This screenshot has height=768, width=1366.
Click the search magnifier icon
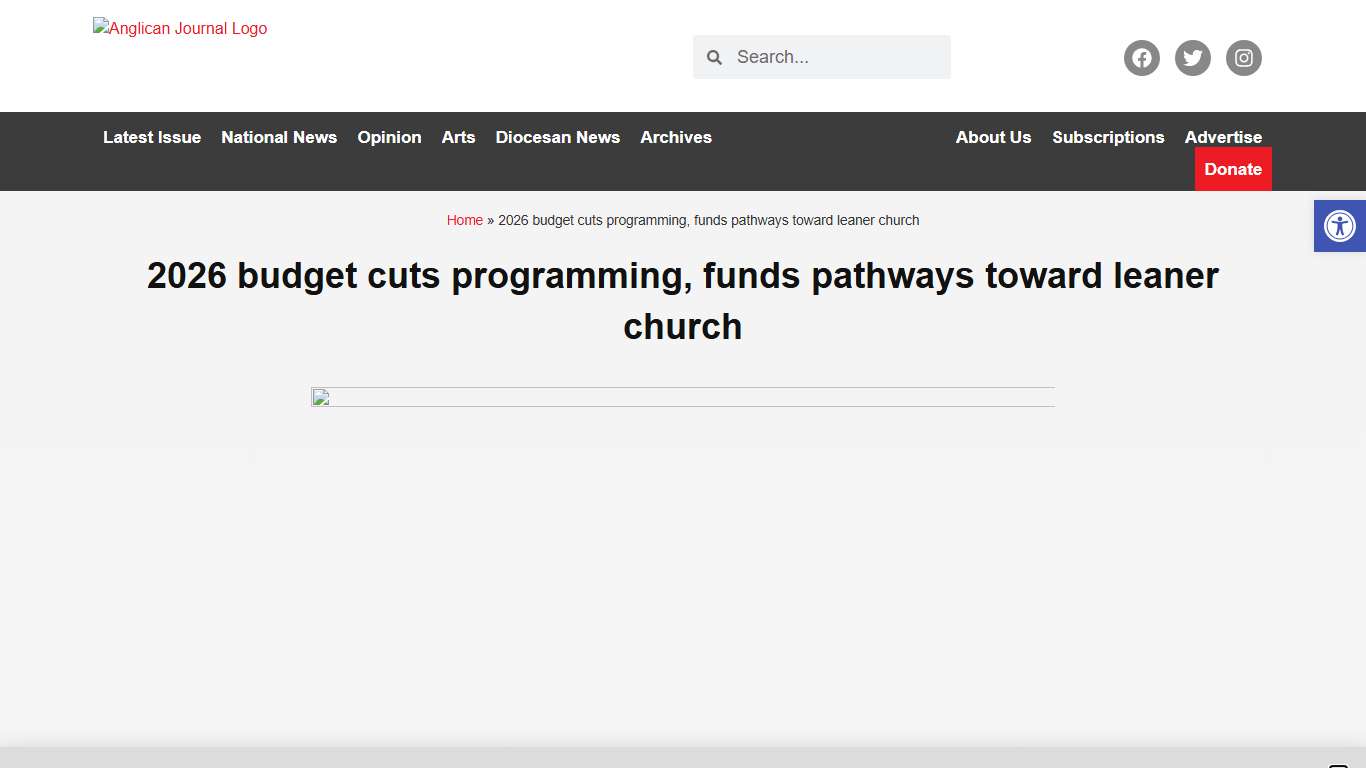point(714,57)
